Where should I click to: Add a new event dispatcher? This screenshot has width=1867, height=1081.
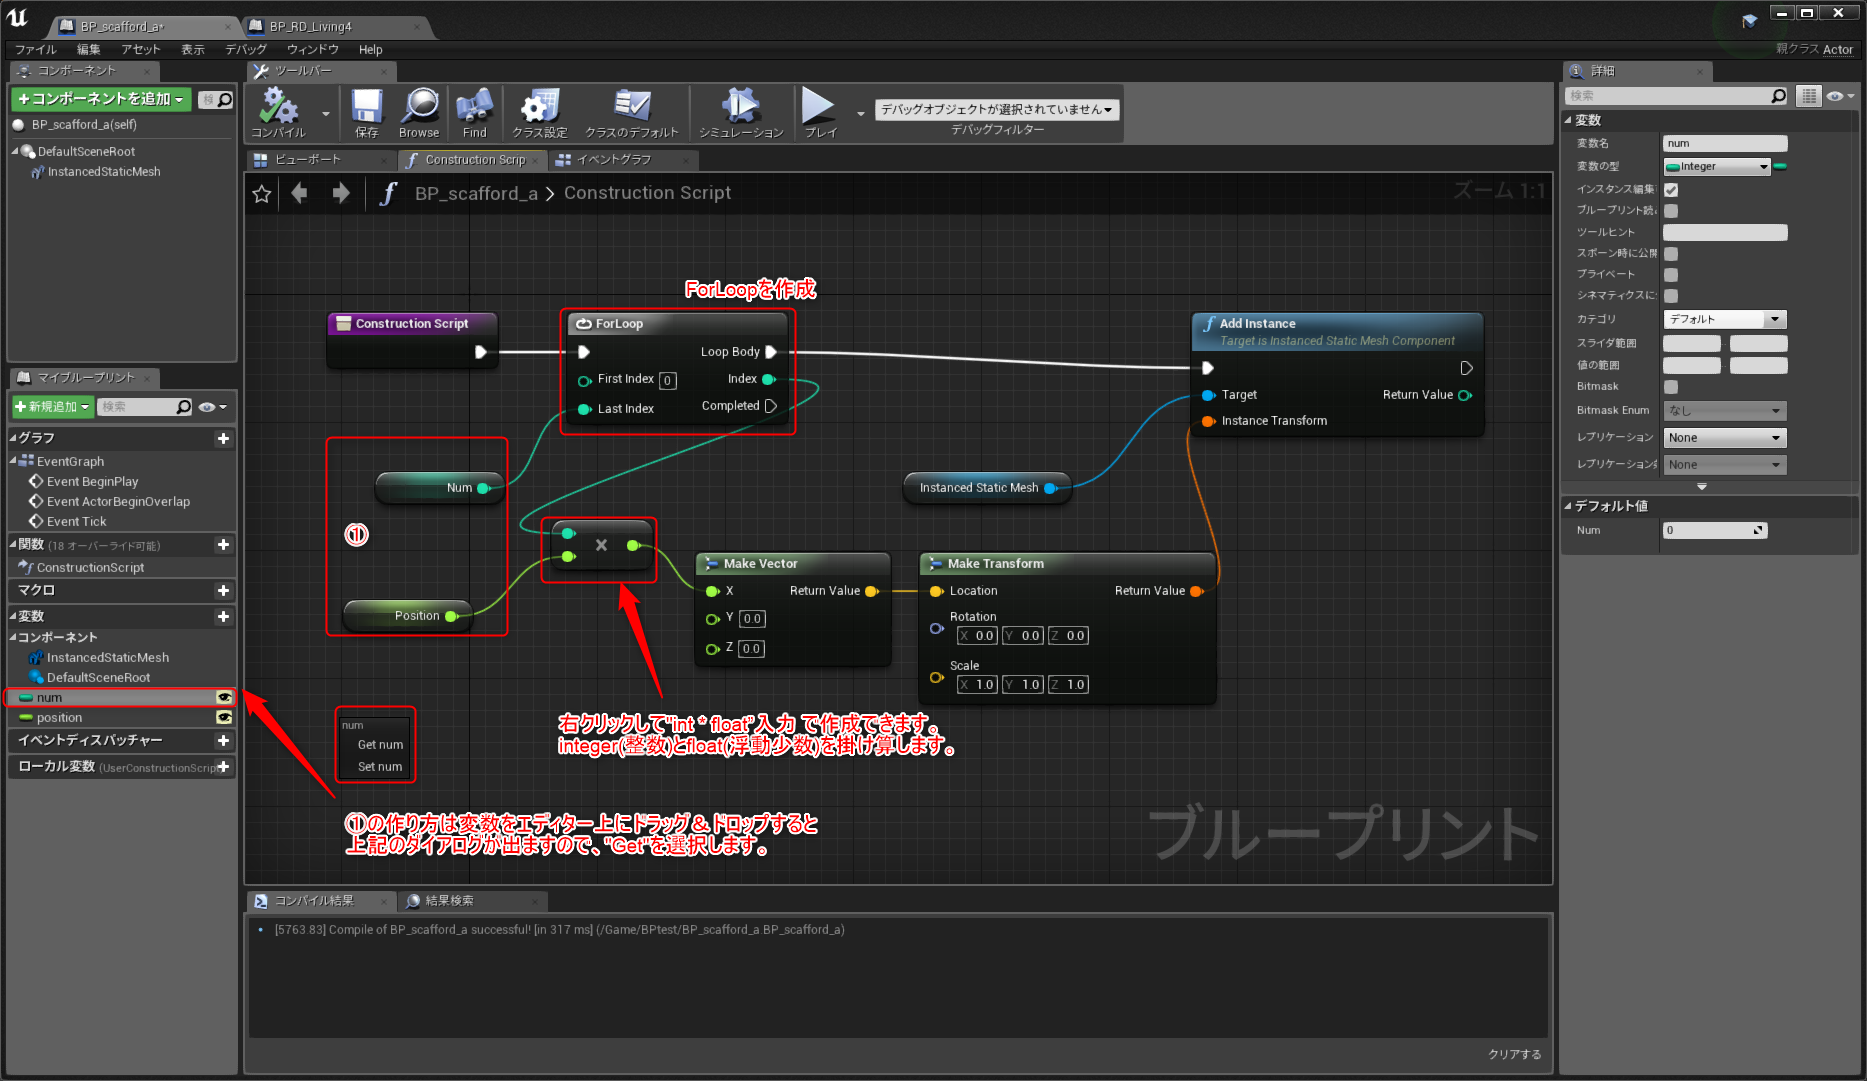click(x=223, y=741)
